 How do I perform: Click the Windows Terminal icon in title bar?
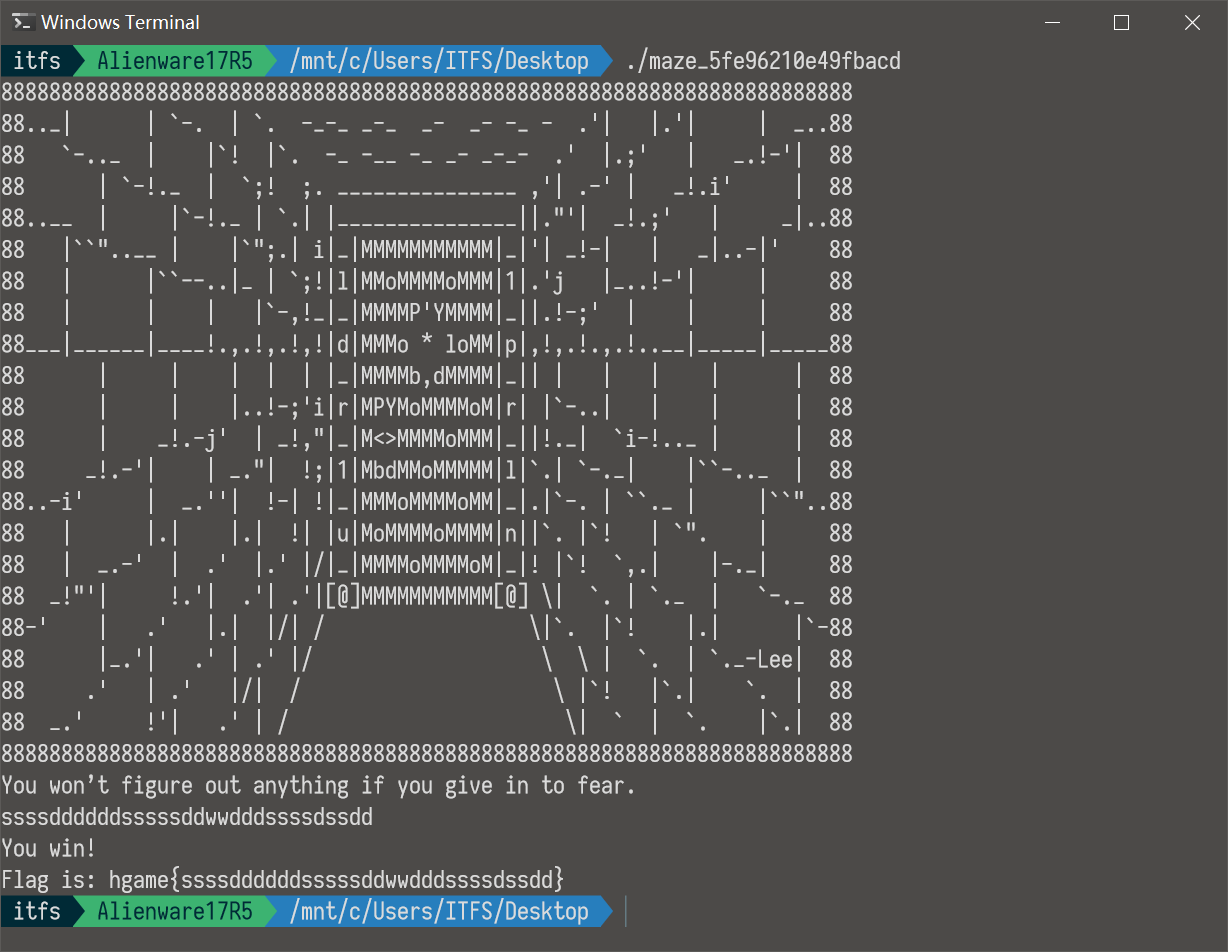pos(22,22)
